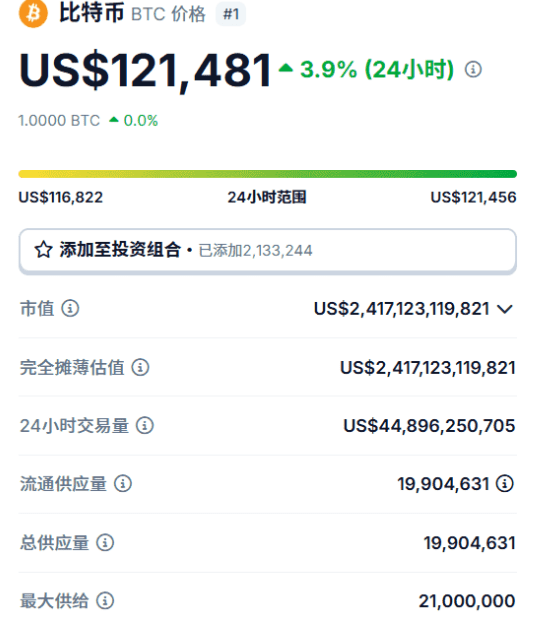537x623 pixels.
Task: Click the 添加至投资组合 button
Action: click(x=268, y=251)
